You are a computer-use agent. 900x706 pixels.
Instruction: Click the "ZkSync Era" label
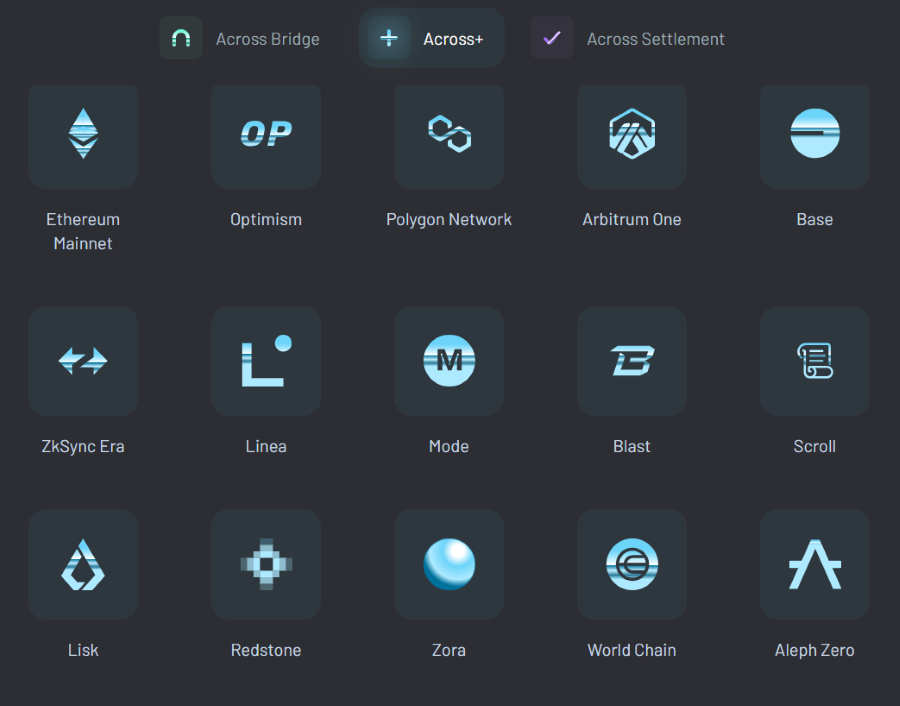(83, 447)
